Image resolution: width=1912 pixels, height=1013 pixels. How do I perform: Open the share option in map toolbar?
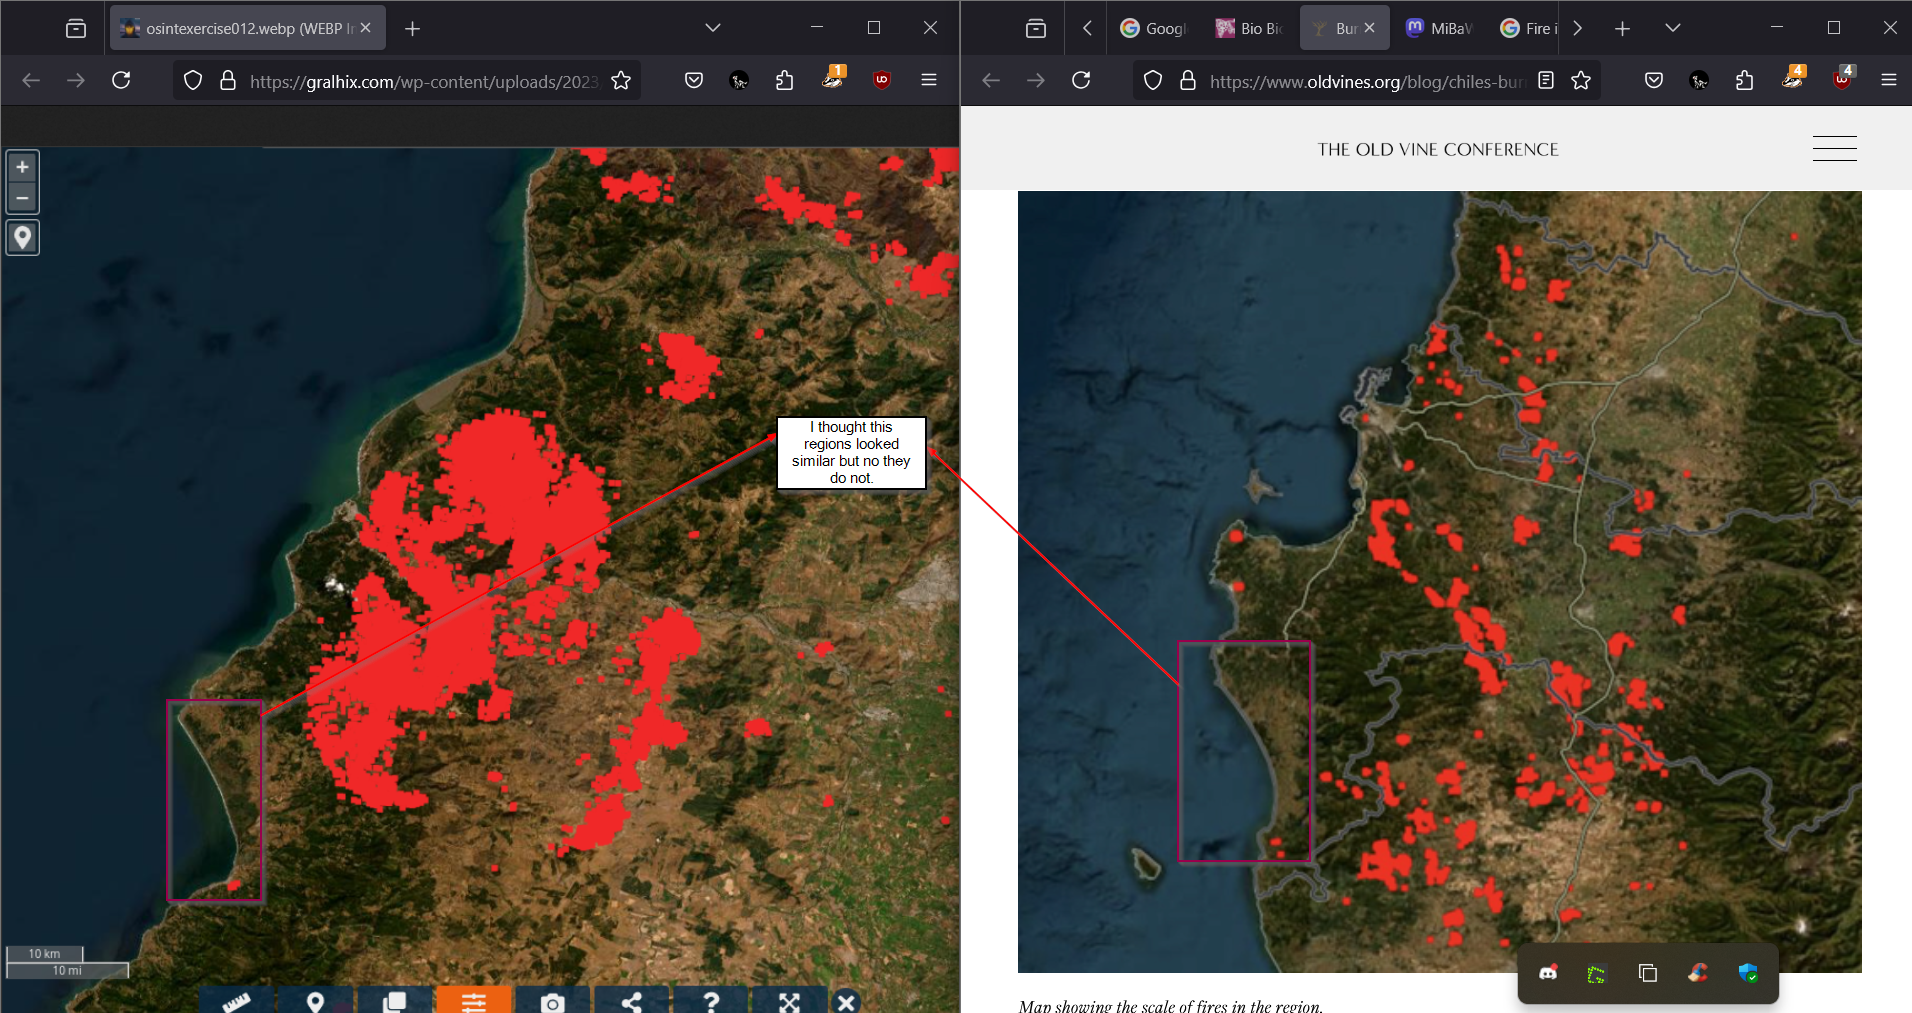(x=631, y=1000)
